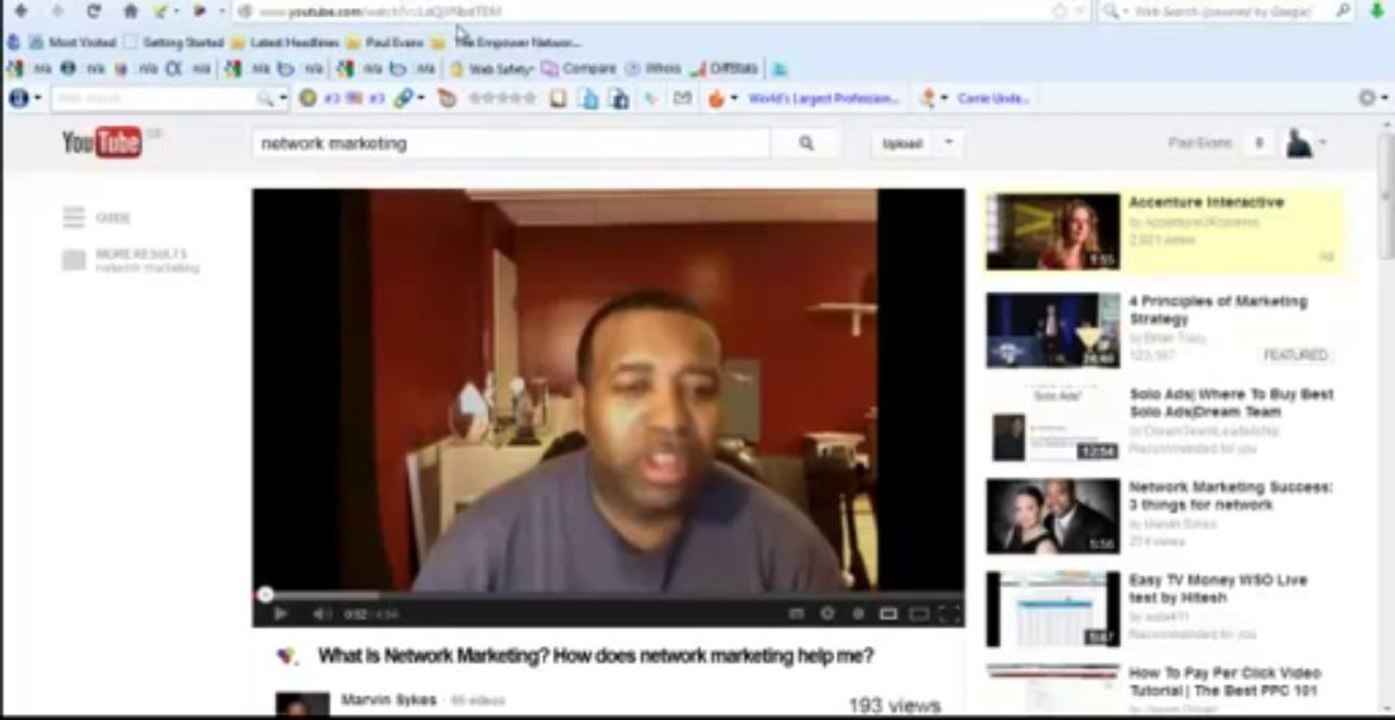Open the Web Safety toolbar menu
The width and height of the screenshot is (1395, 720).
(491, 69)
